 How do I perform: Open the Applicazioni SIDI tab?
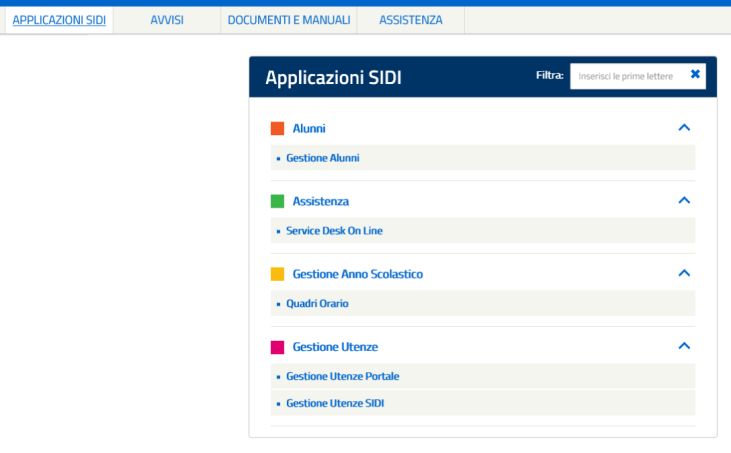(x=59, y=20)
